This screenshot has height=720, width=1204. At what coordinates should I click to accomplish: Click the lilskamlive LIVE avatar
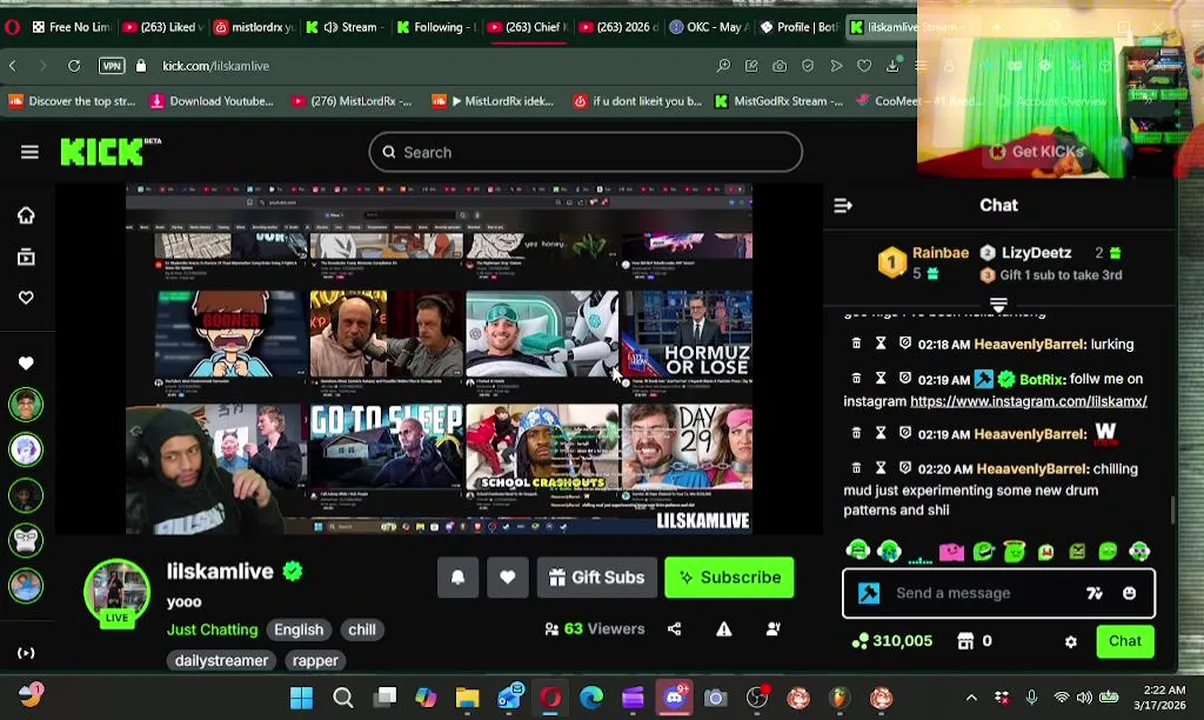[117, 592]
